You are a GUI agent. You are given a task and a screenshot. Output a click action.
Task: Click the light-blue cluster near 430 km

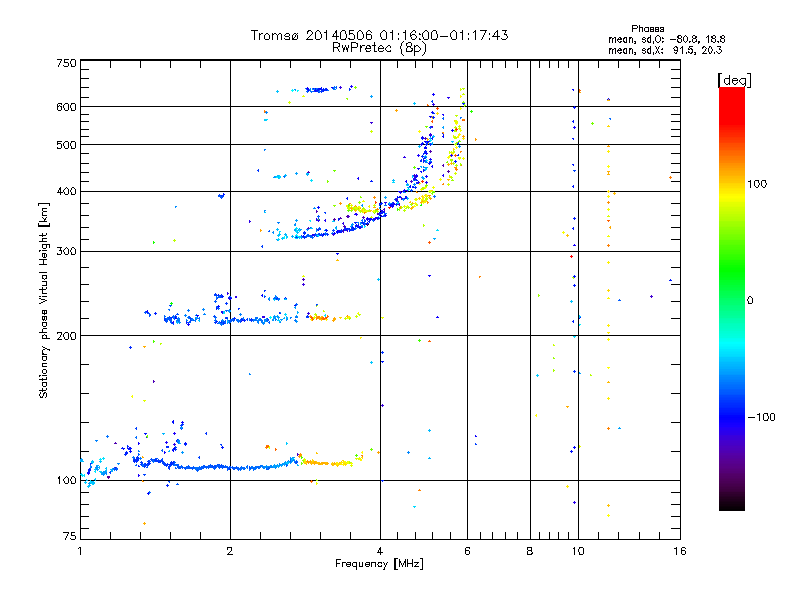[279, 177]
